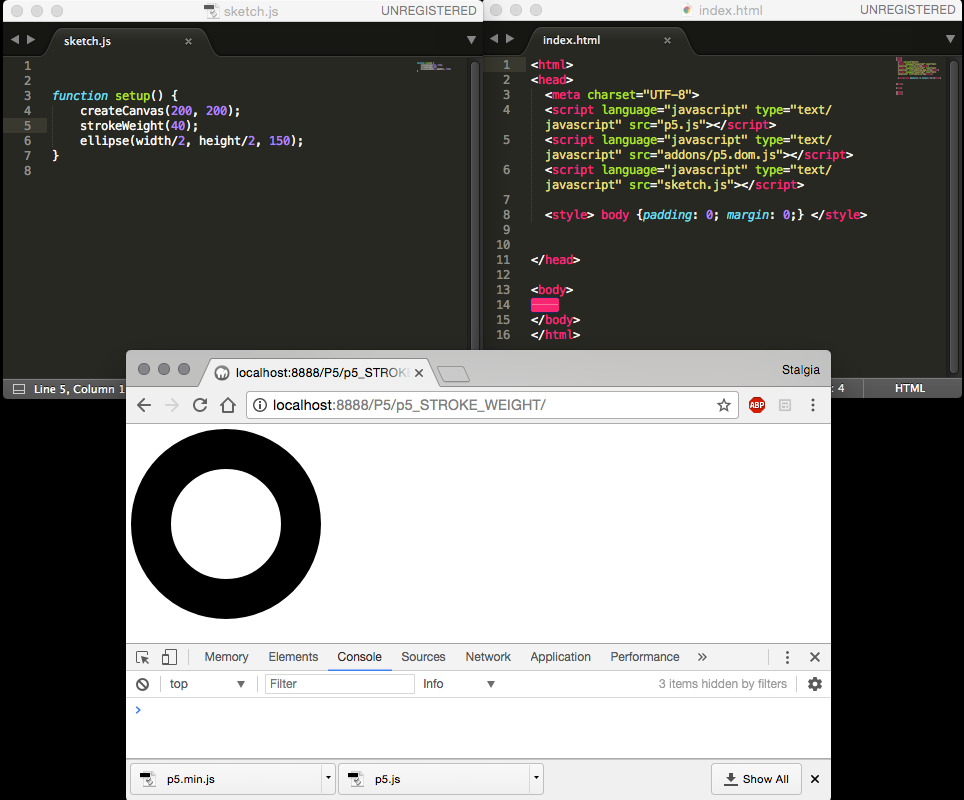This screenshot has width=964, height=800.
Task: Select the index.html editor tab
Action: (x=571, y=41)
